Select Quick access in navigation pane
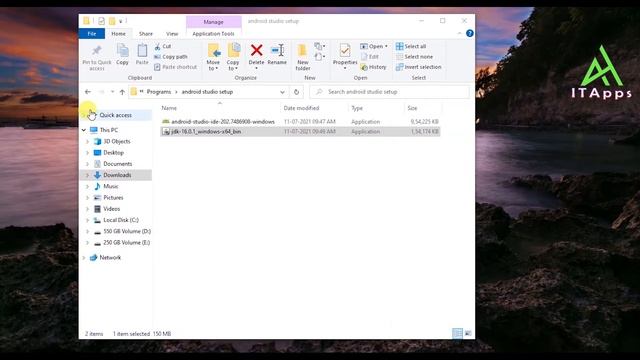 coord(116,115)
